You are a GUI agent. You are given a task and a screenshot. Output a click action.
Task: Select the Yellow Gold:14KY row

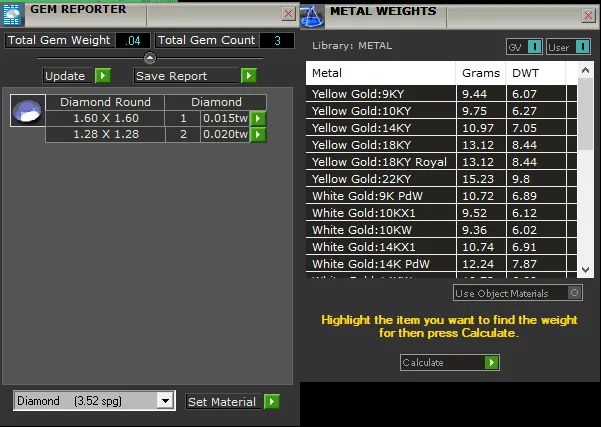pyautogui.click(x=441, y=128)
